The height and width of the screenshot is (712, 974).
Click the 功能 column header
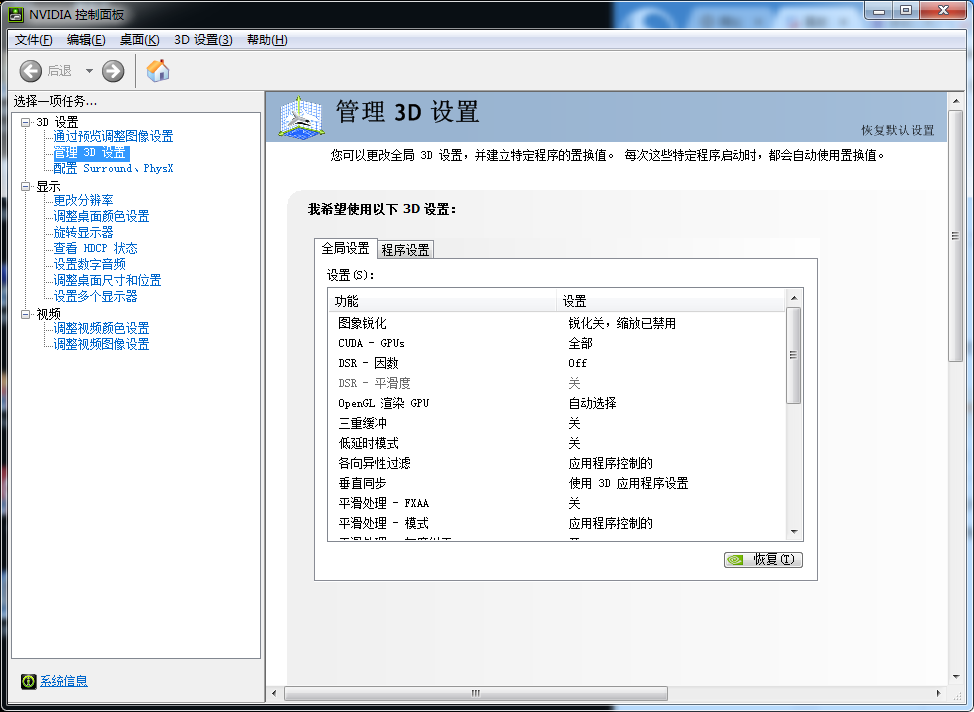442,301
